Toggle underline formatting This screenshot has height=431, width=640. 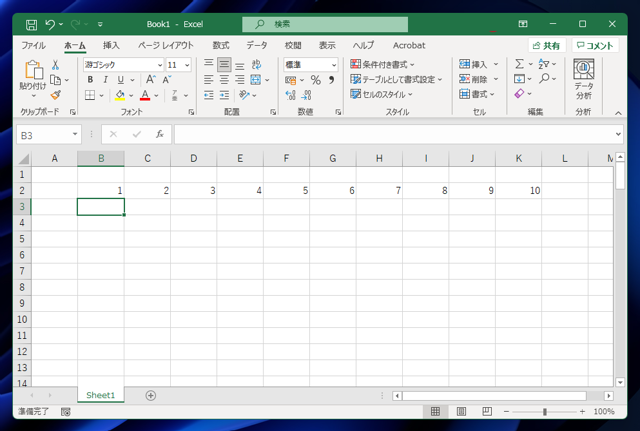120,80
